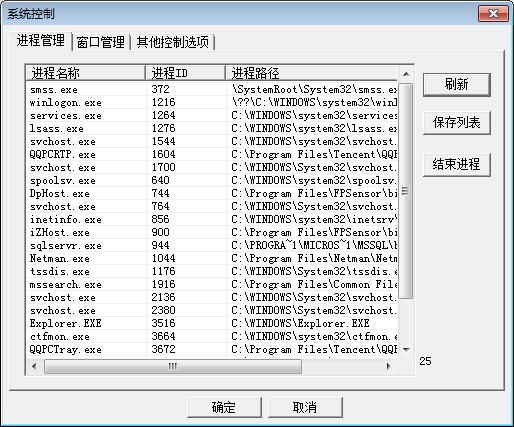Click the 结束进程 button
Viewport: 514px width, 427px height.
point(456,164)
